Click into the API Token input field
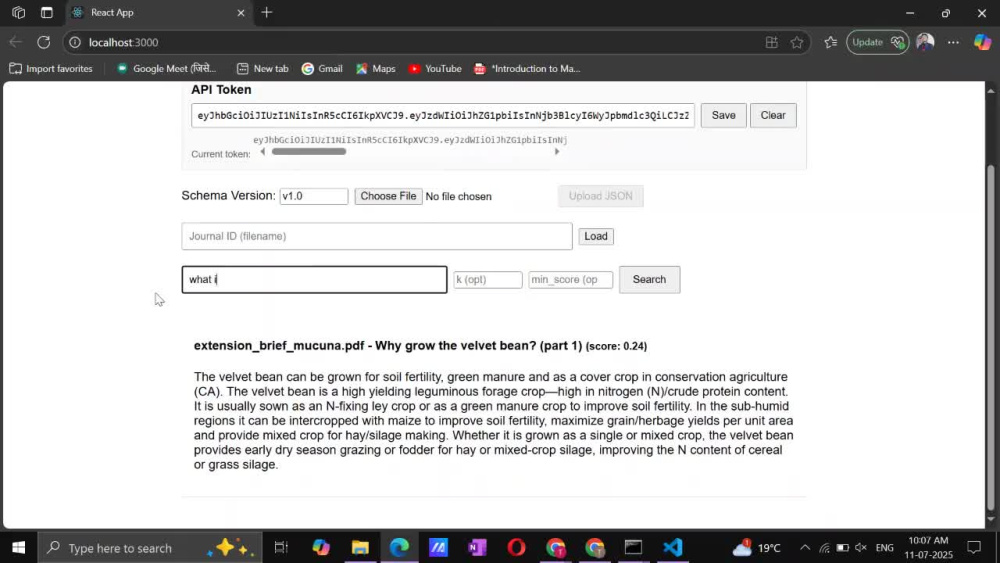Image resolution: width=1000 pixels, height=563 pixels. click(x=443, y=115)
